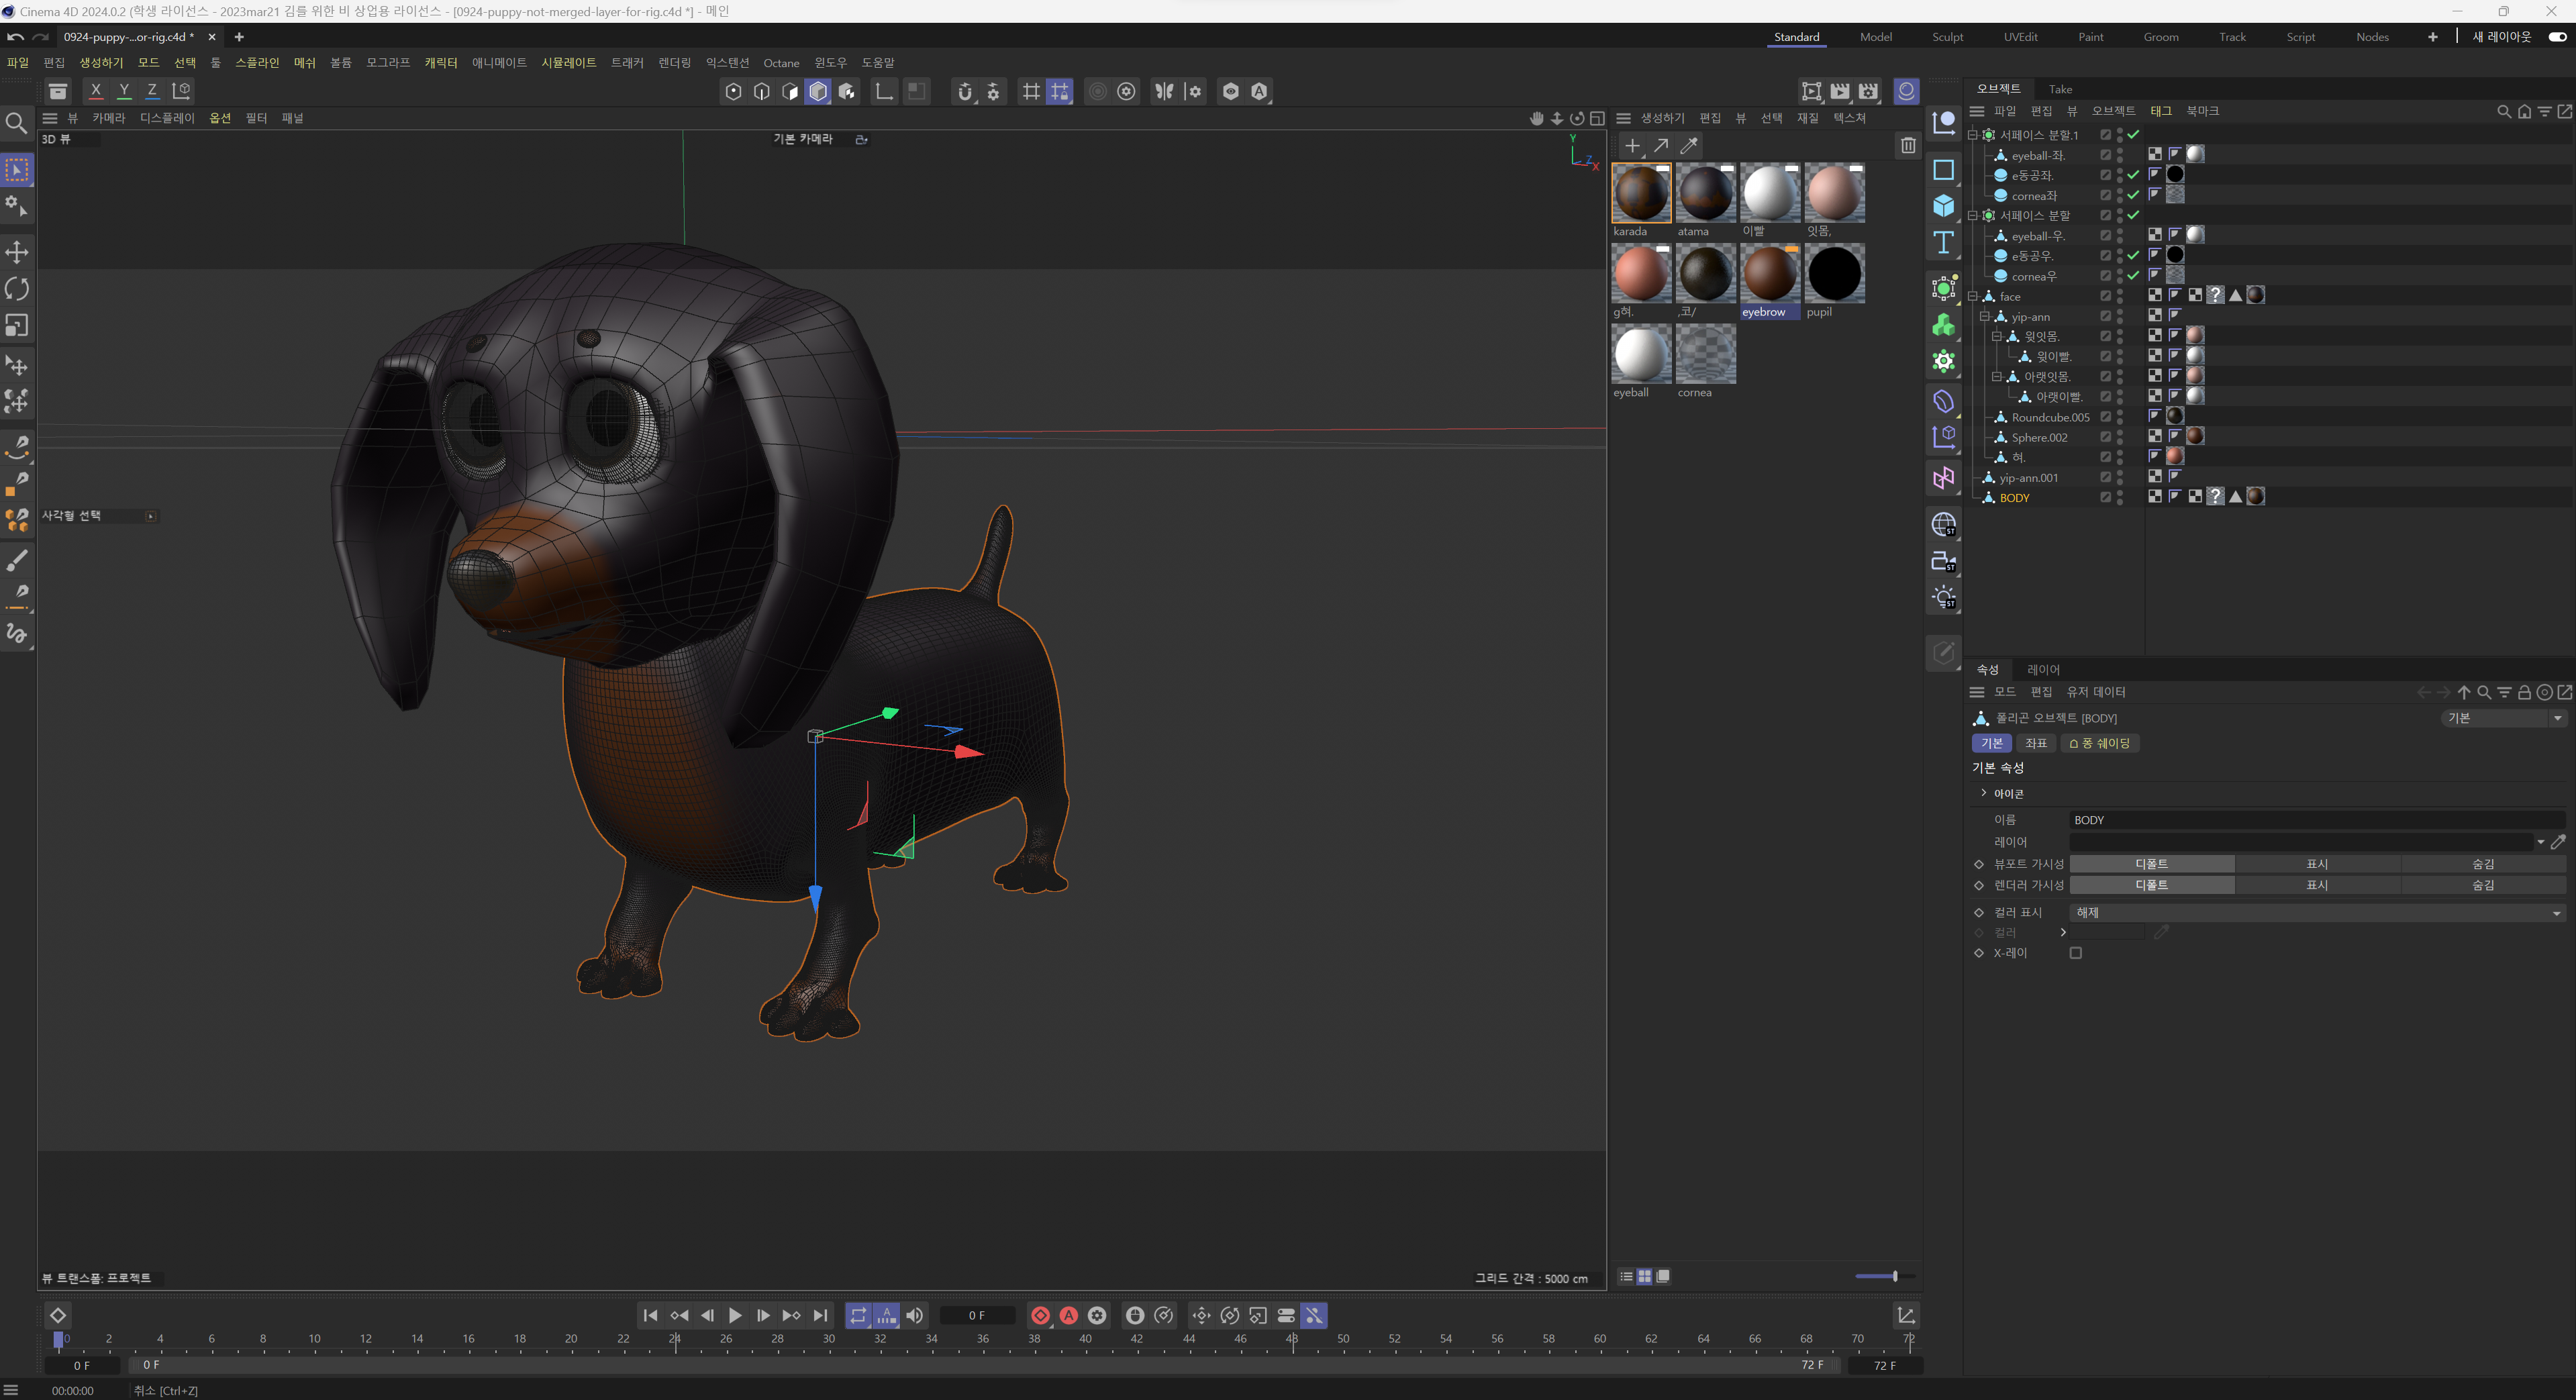The image size is (2576, 1400).
Task: Collapse the face object hierarchy
Action: click(x=1973, y=296)
